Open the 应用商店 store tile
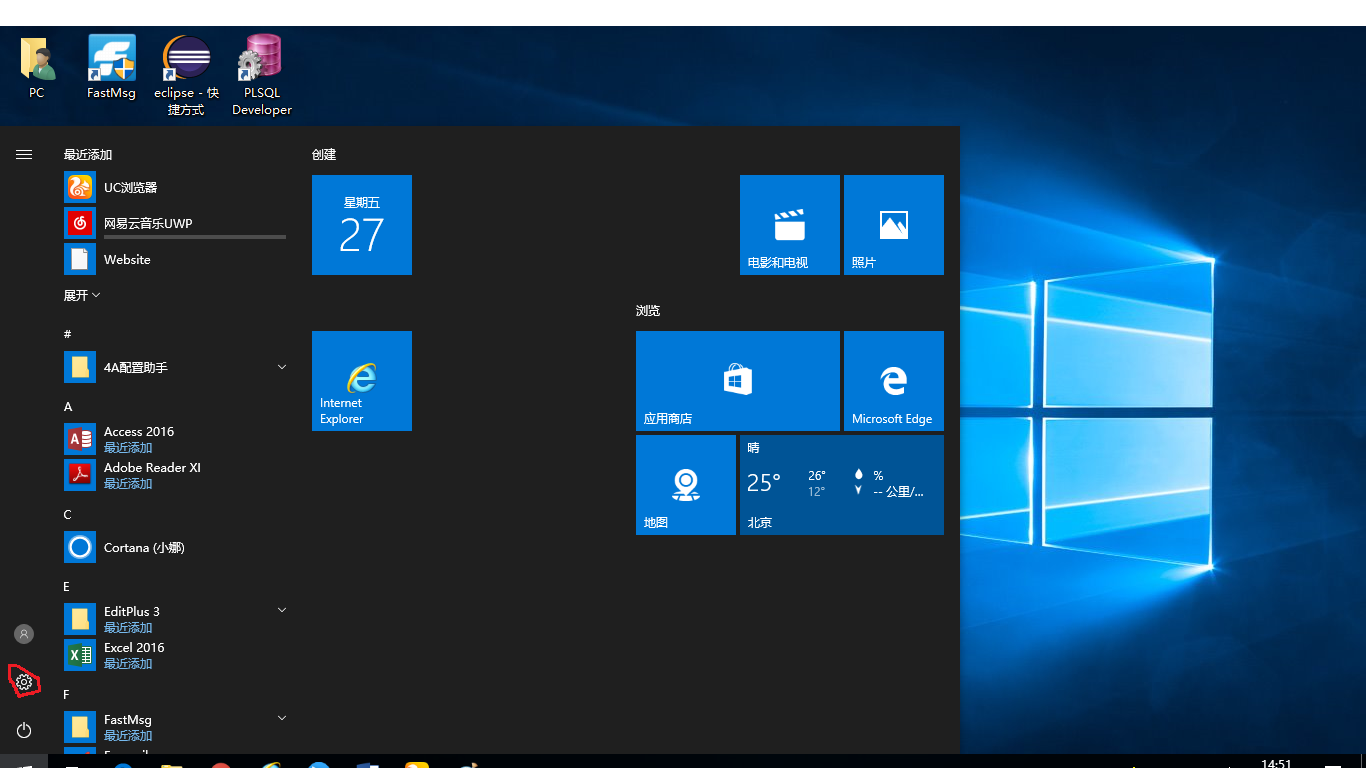Viewport: 1366px width, 768px height. (738, 381)
